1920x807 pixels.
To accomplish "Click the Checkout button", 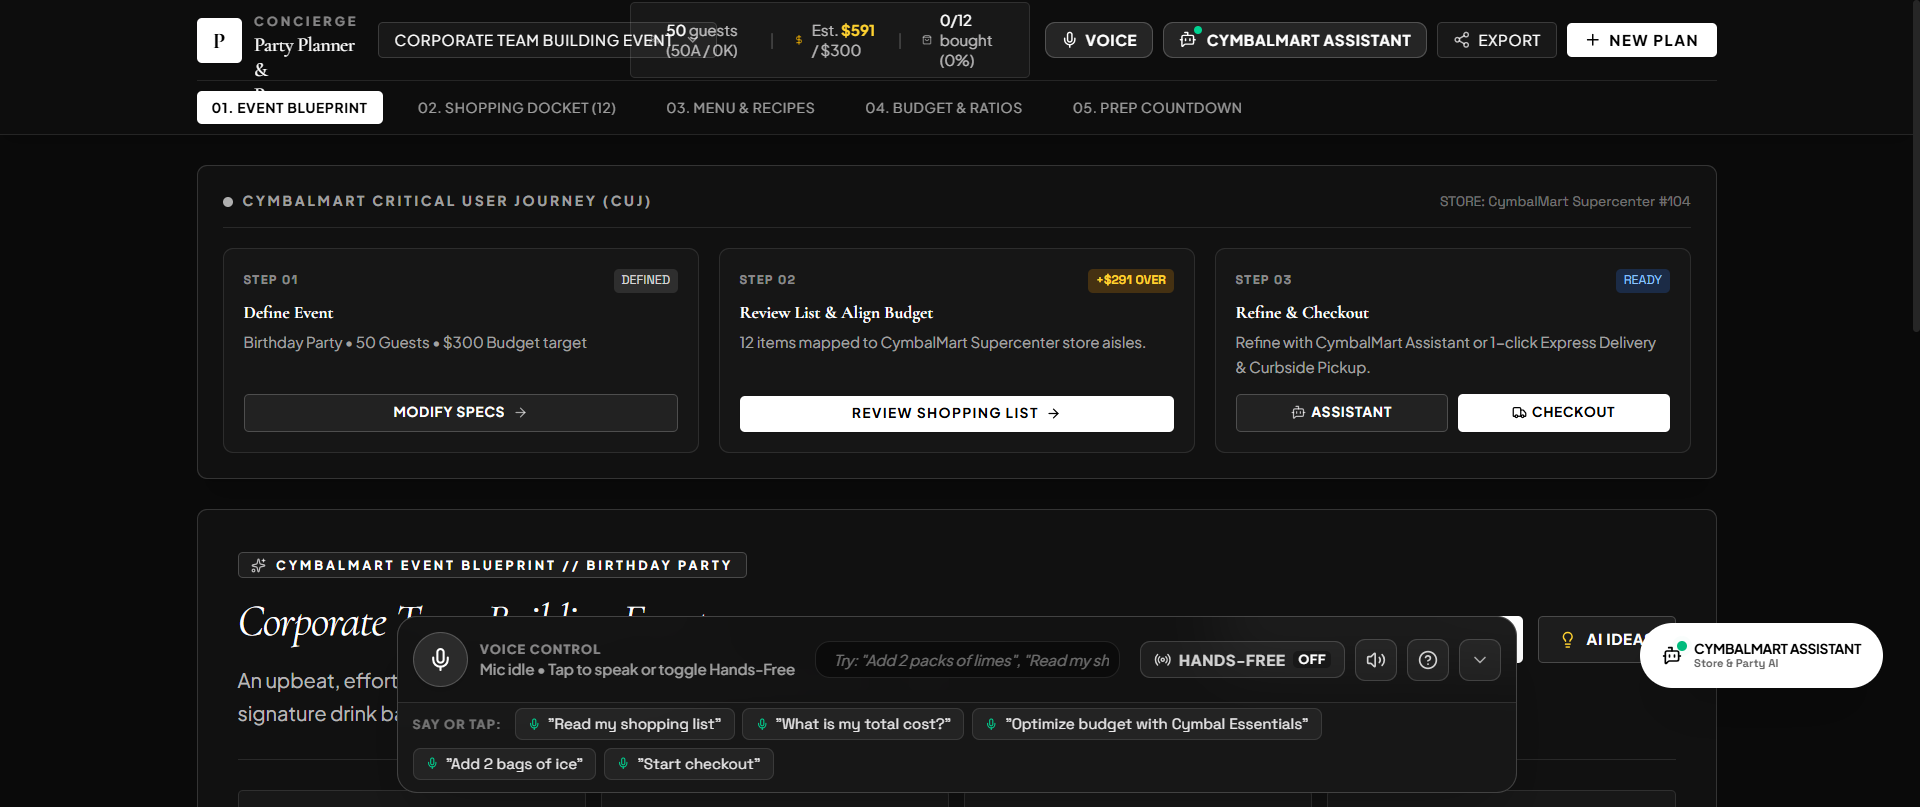I will (x=1564, y=413).
